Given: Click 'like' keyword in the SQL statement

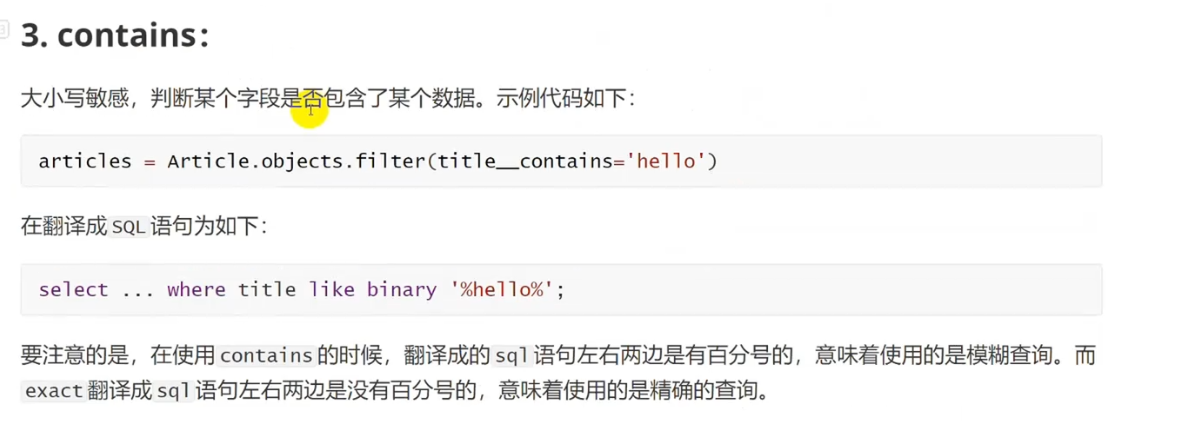Looking at the screenshot, I should (x=332, y=290).
